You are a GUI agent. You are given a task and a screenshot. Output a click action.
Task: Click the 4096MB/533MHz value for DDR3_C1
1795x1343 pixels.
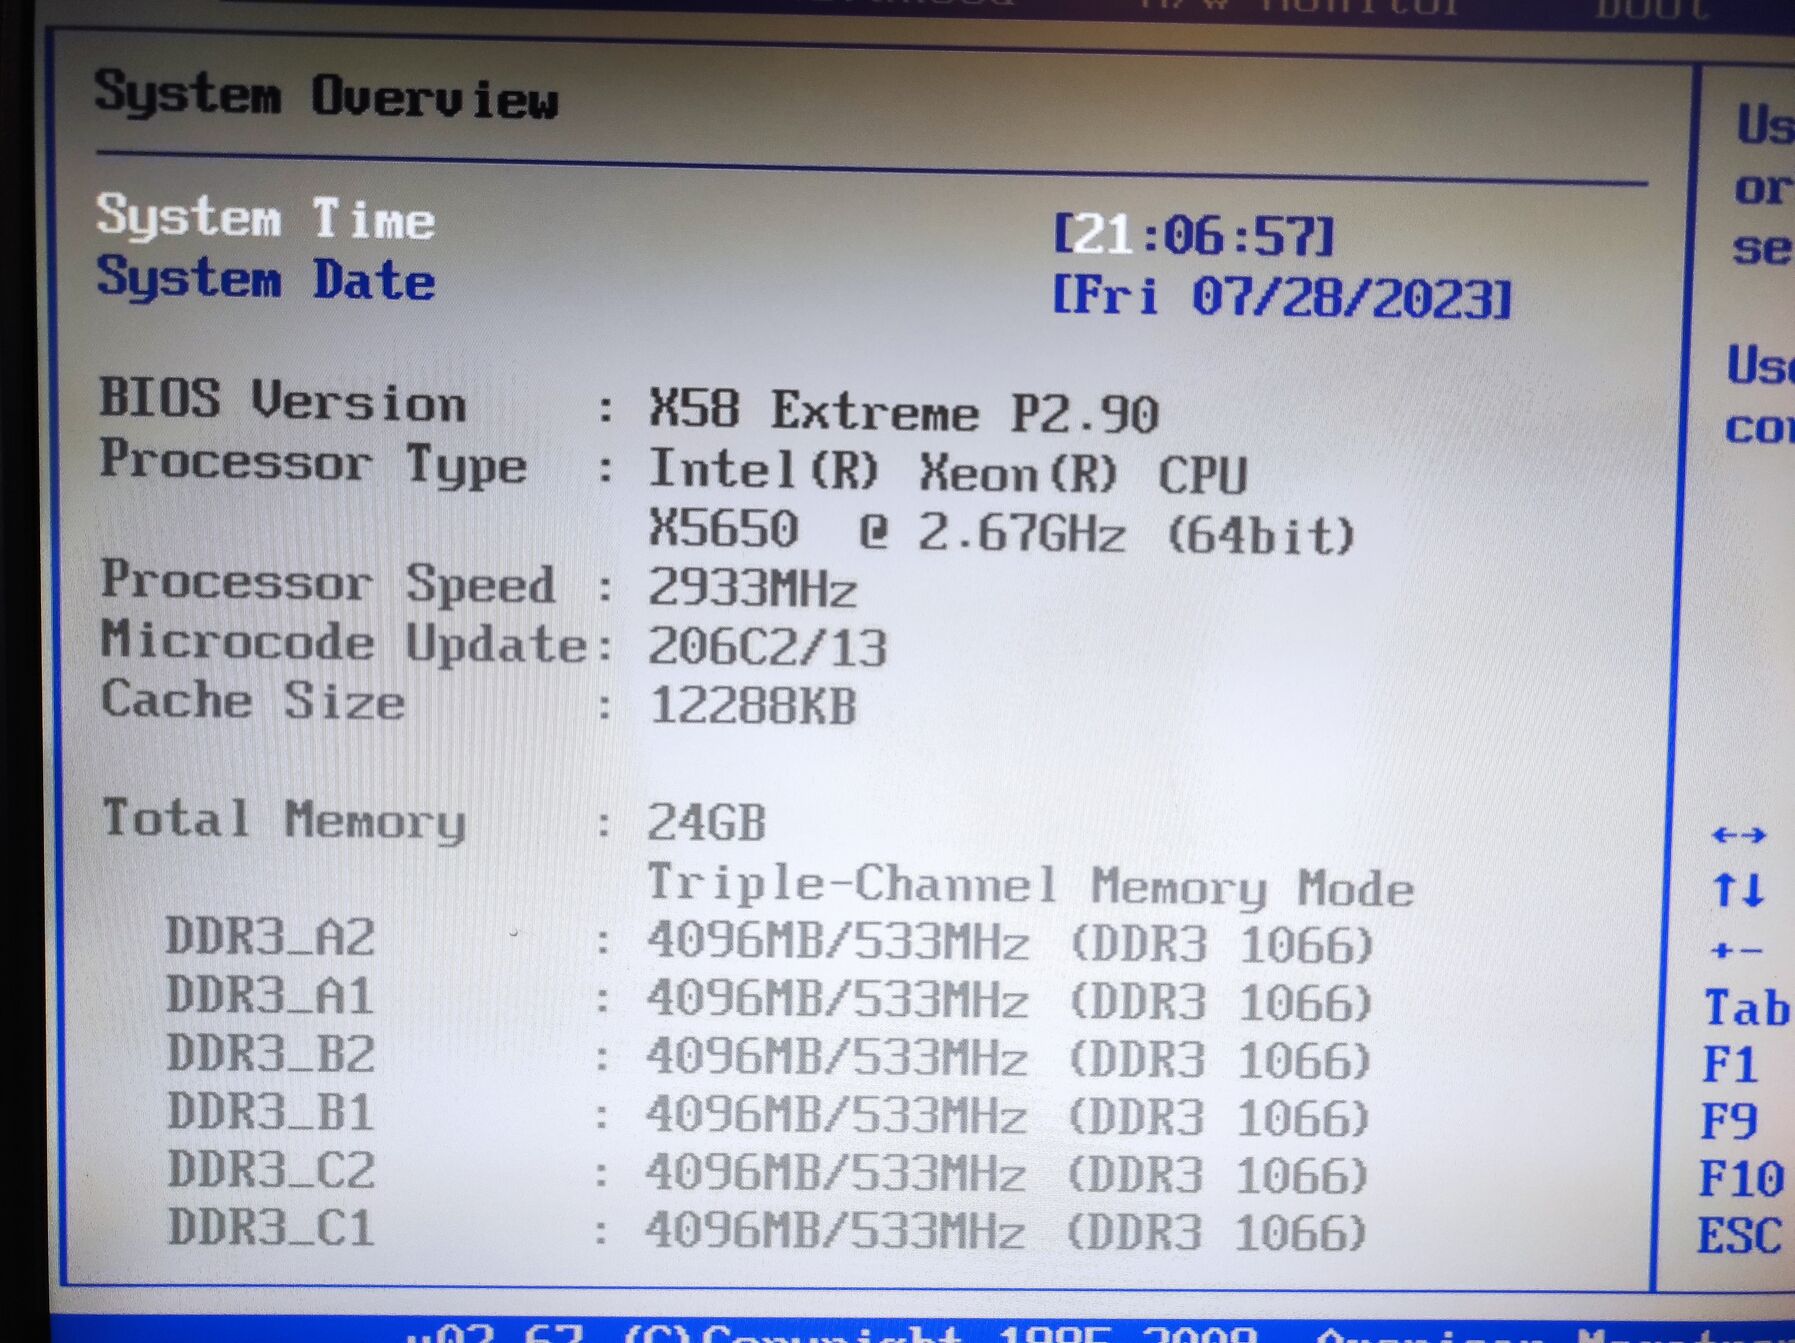click(1006, 1231)
